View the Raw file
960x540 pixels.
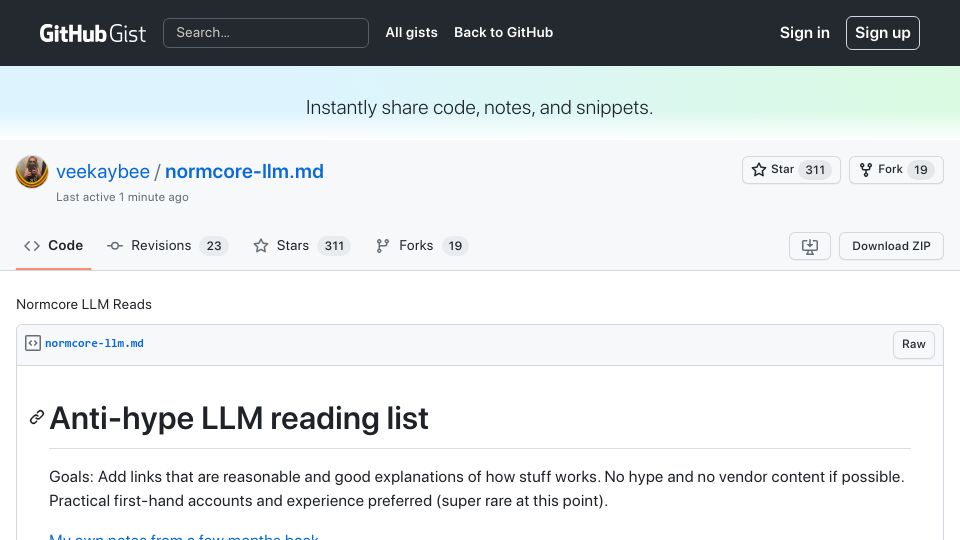coord(913,344)
